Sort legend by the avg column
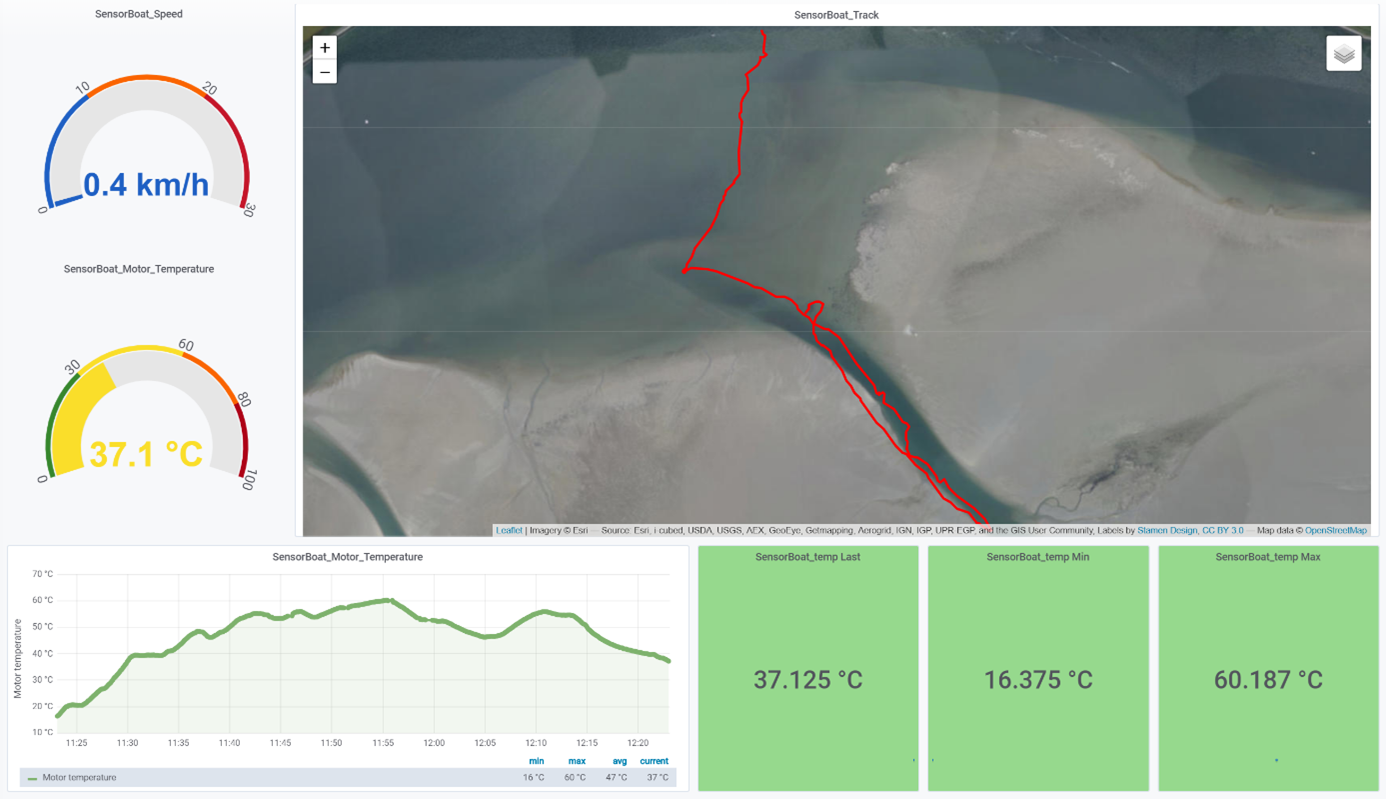Screen dimensions: 1386x799 [x=619, y=761]
